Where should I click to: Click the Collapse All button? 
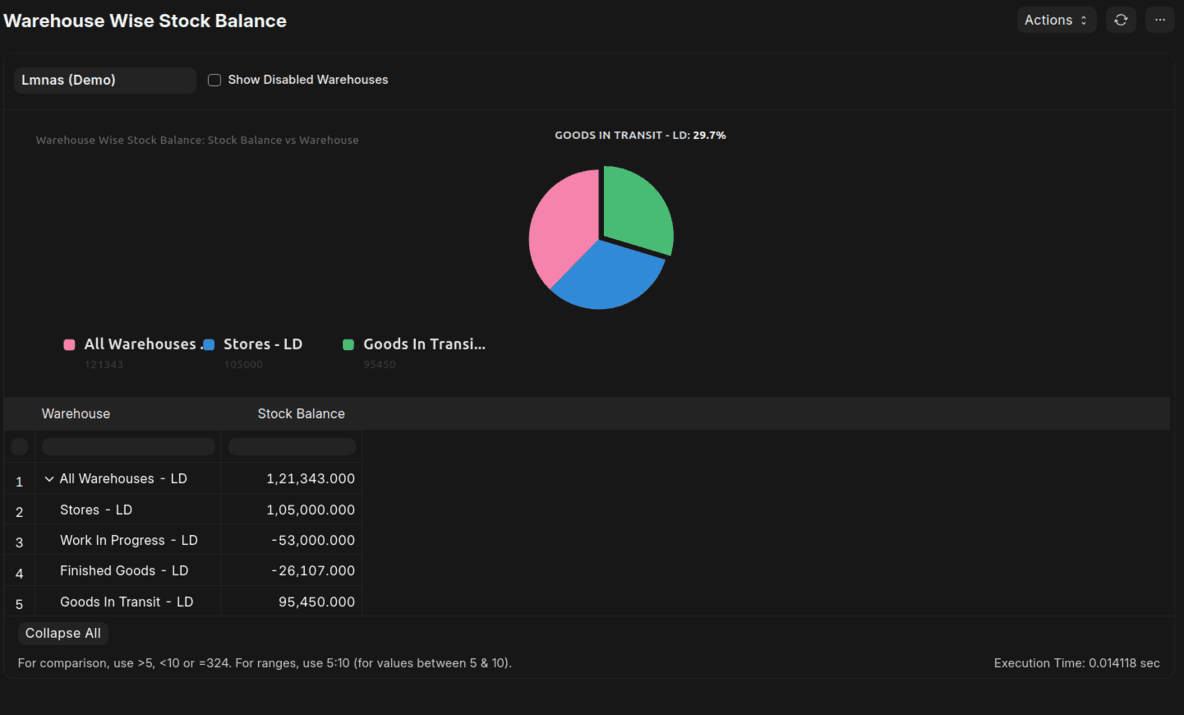coord(62,632)
